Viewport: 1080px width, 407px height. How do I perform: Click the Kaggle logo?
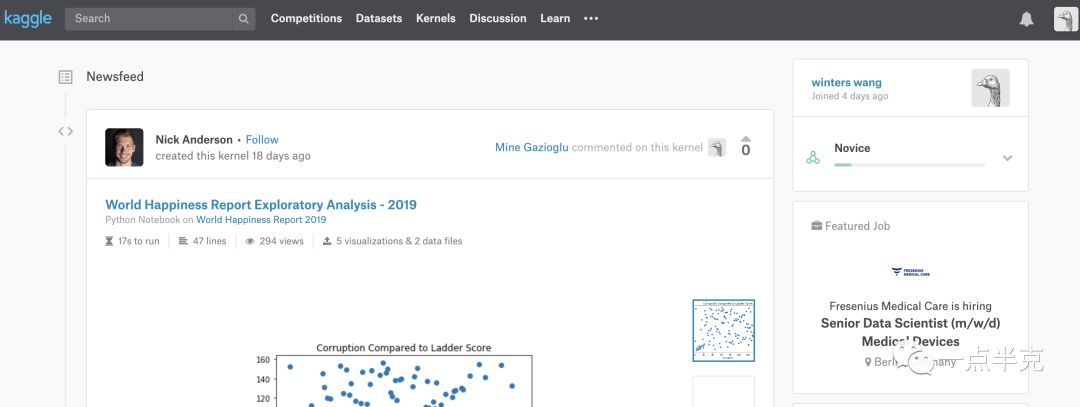[28, 18]
